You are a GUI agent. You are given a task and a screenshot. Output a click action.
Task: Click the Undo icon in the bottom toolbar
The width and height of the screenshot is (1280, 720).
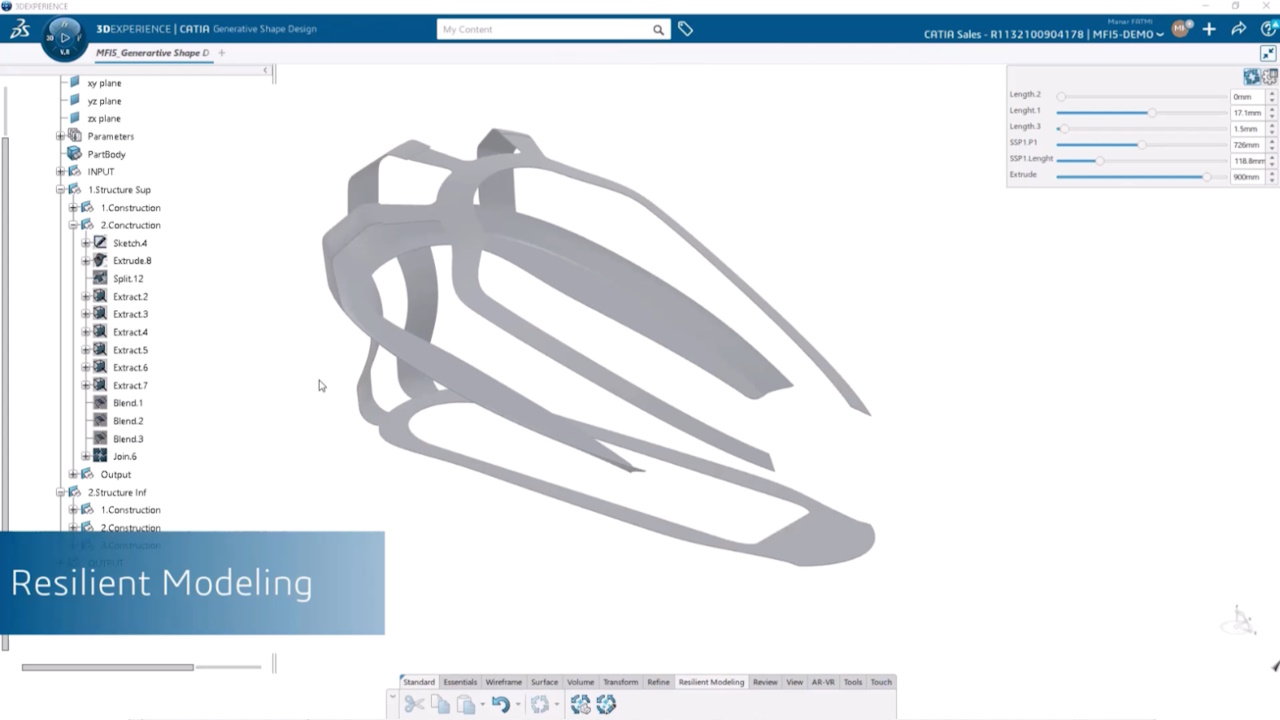[x=501, y=703]
